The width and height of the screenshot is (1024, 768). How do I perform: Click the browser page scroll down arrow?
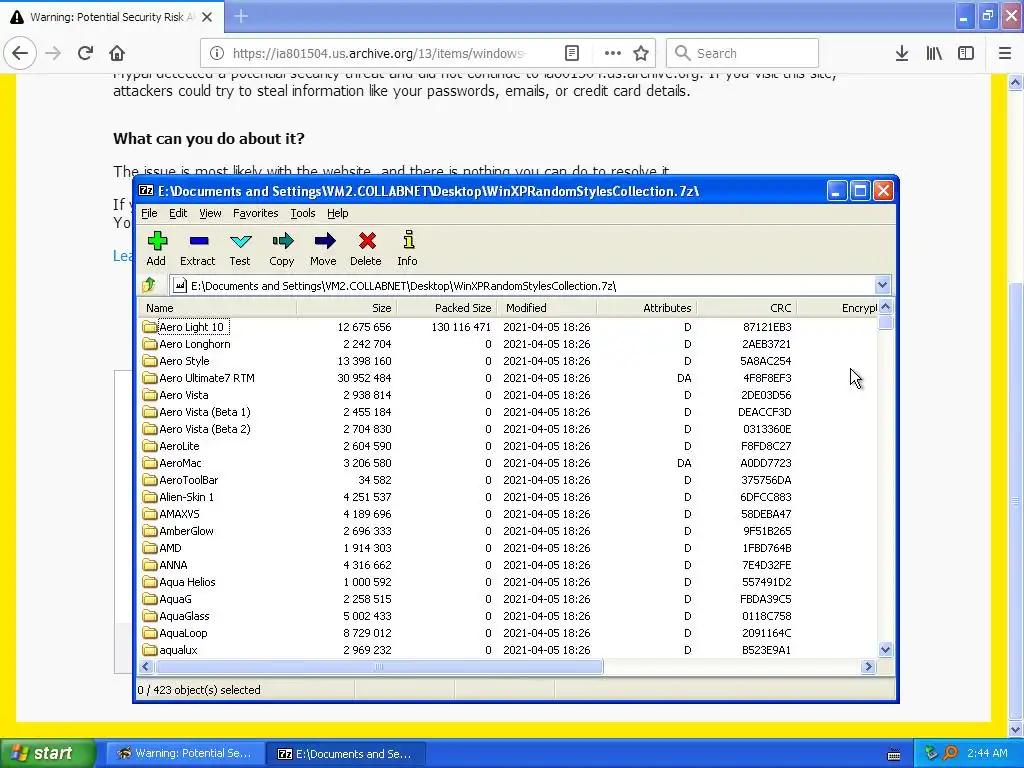[x=1015, y=729]
